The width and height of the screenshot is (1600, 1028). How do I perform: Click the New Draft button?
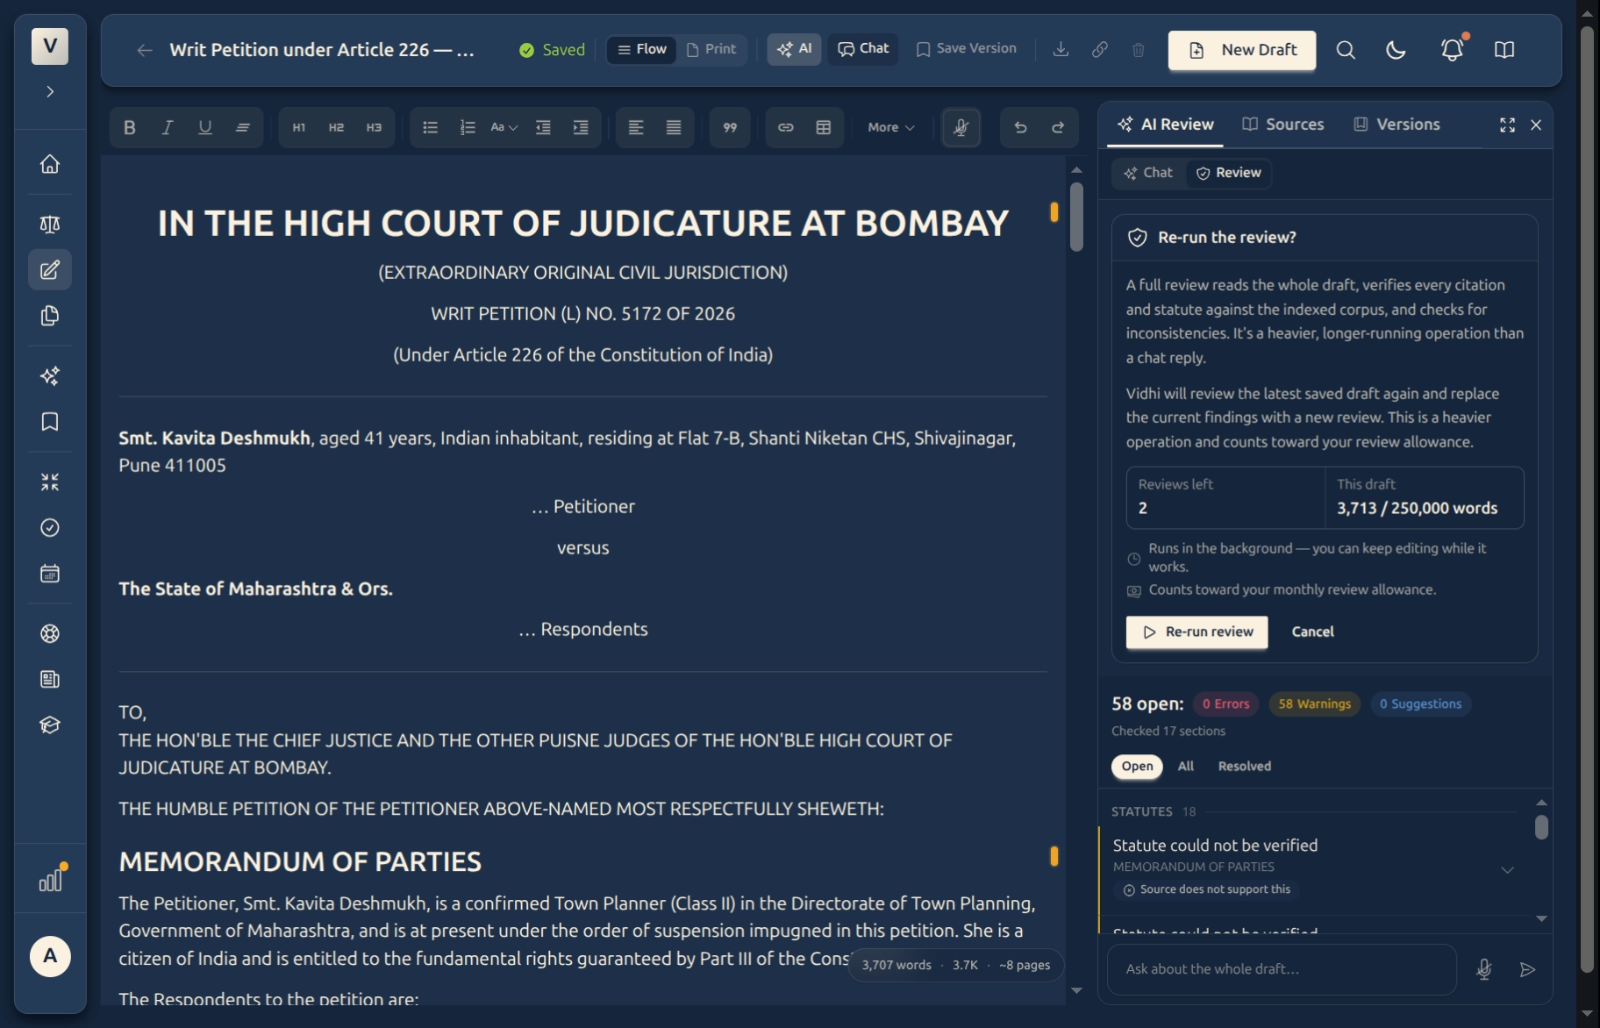[x=1242, y=50]
